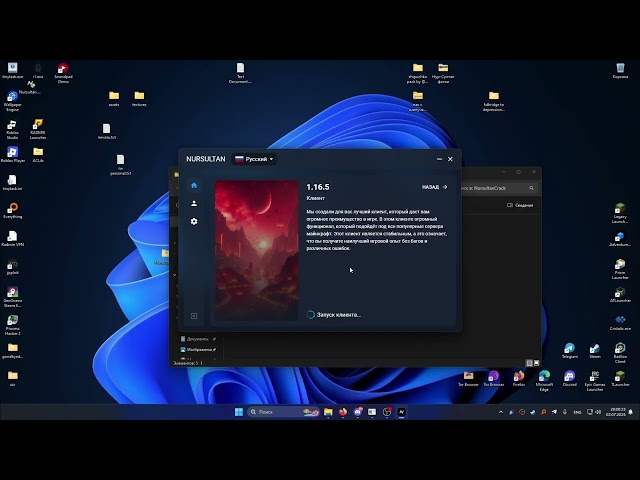The width and height of the screenshot is (640, 480).
Task: Minimize the Nursultan launcher window
Action: (x=439, y=159)
